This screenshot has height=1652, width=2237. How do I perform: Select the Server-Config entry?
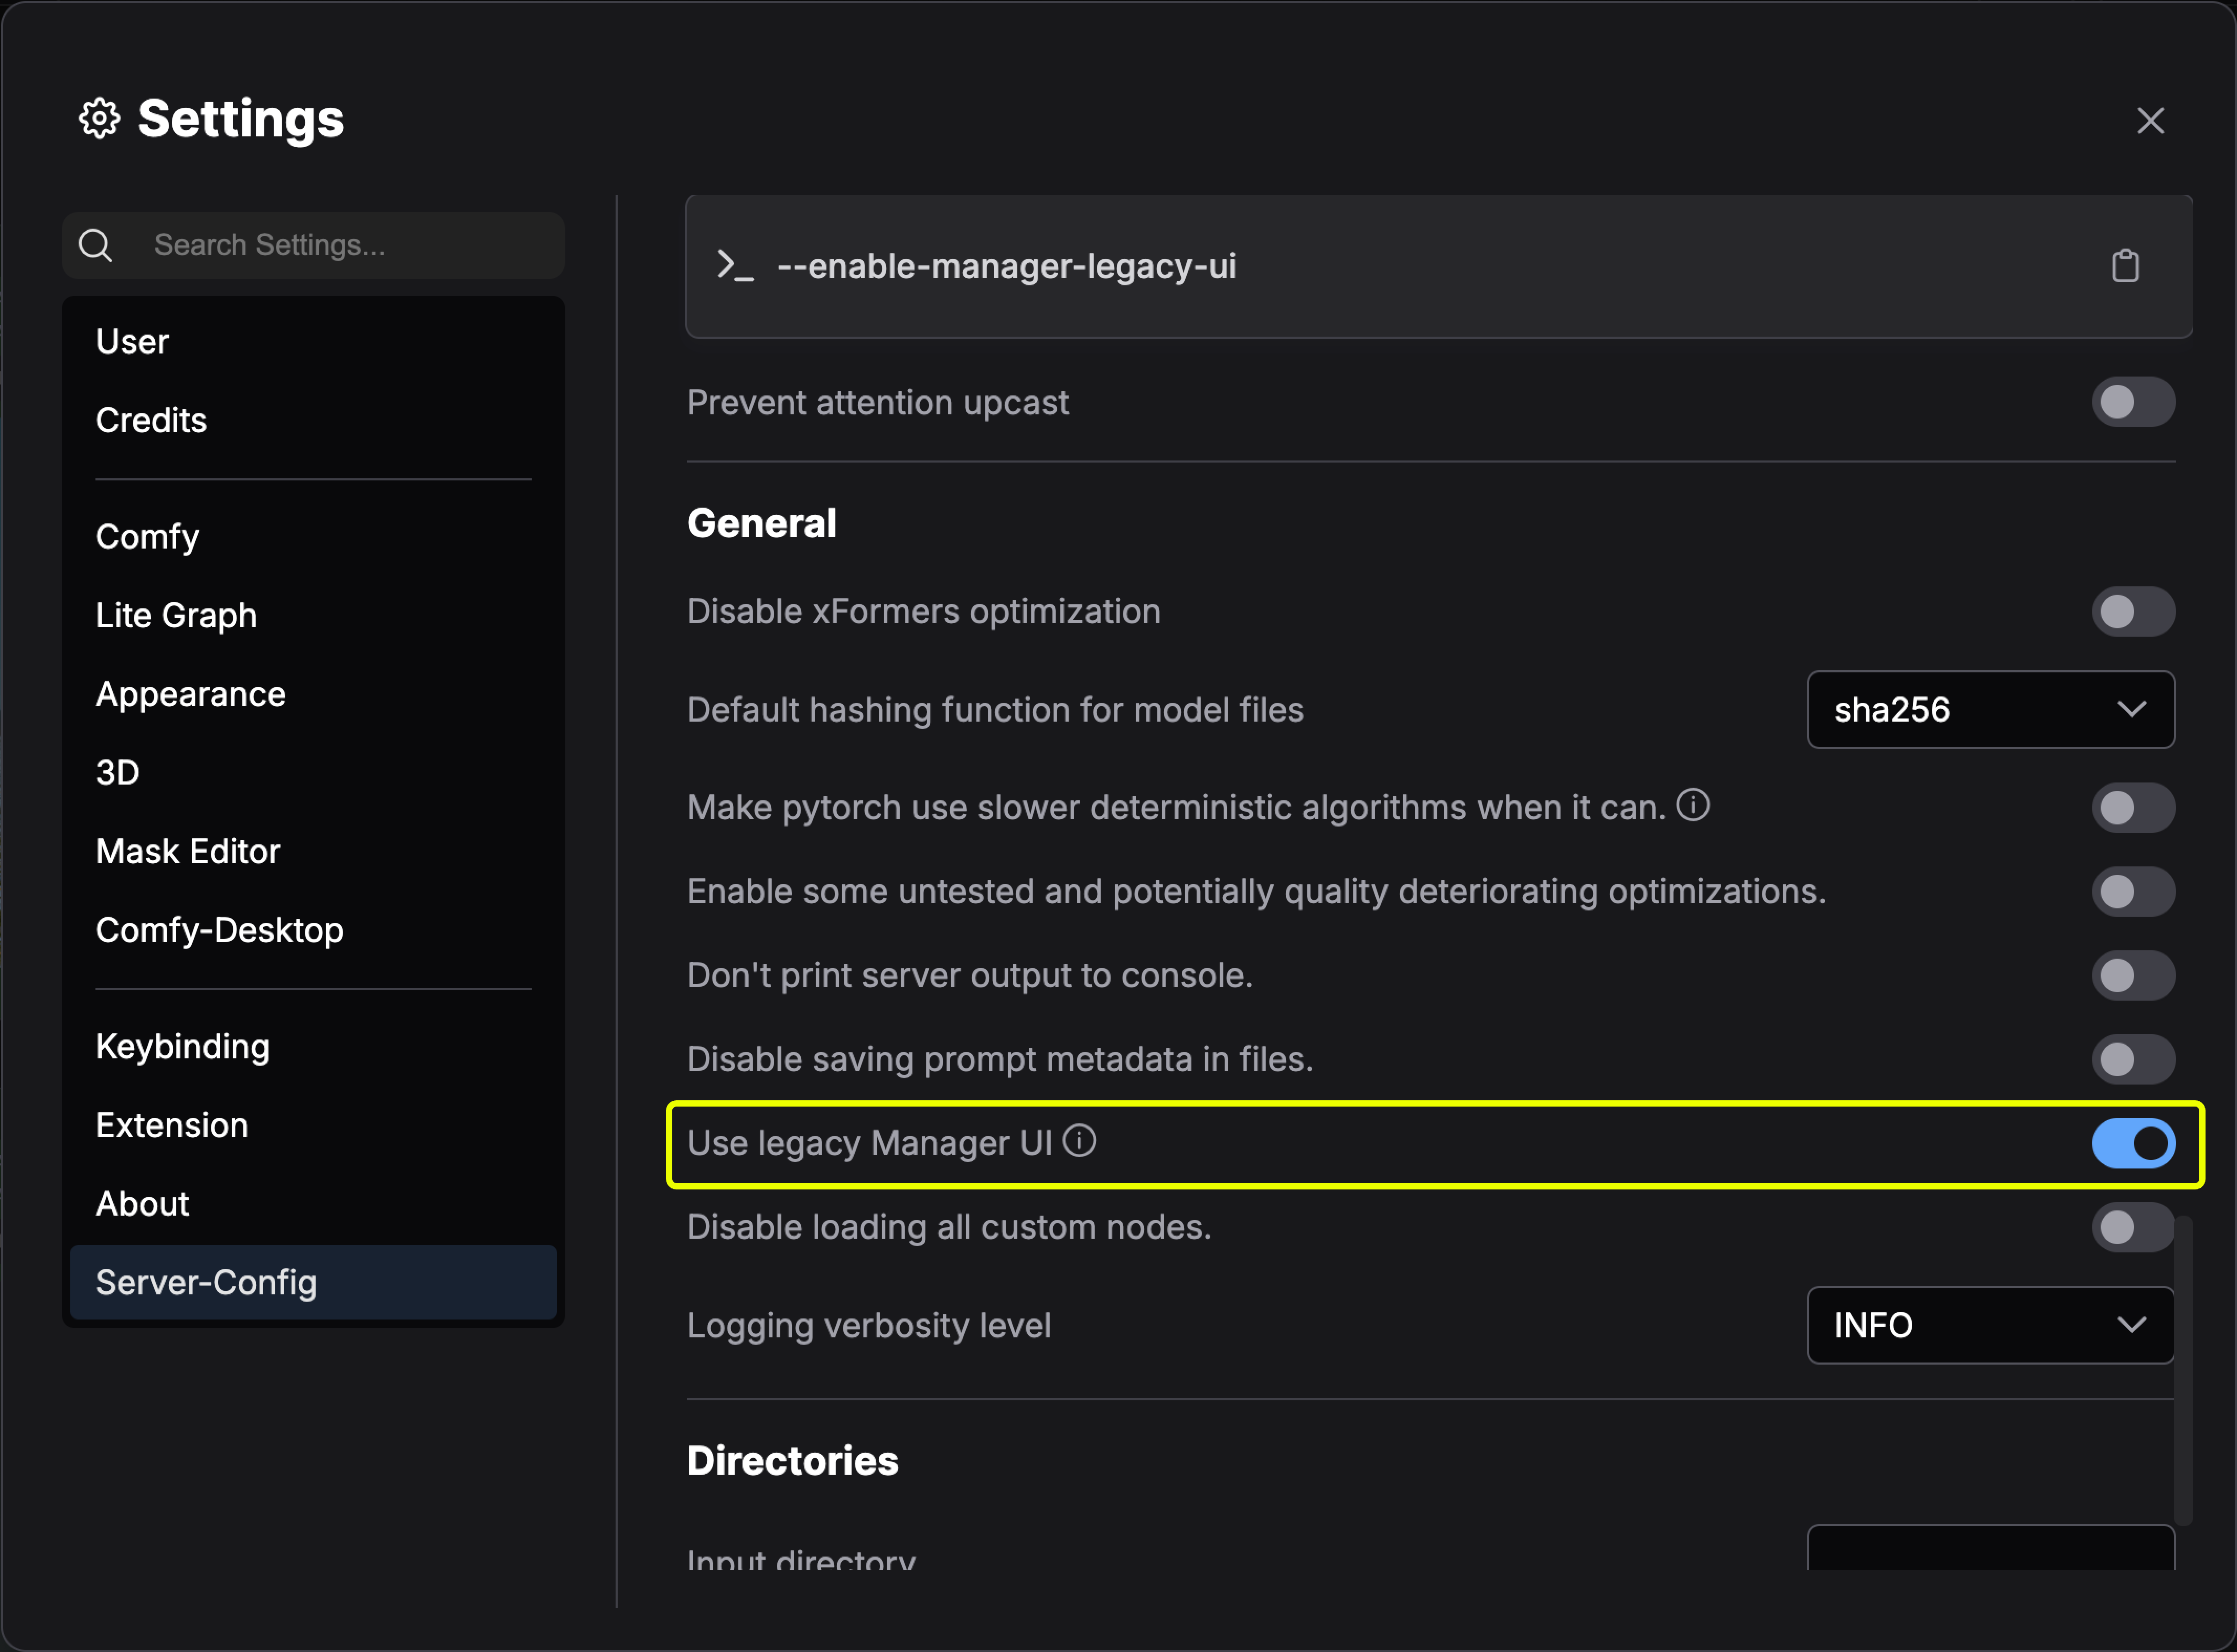(x=206, y=1282)
